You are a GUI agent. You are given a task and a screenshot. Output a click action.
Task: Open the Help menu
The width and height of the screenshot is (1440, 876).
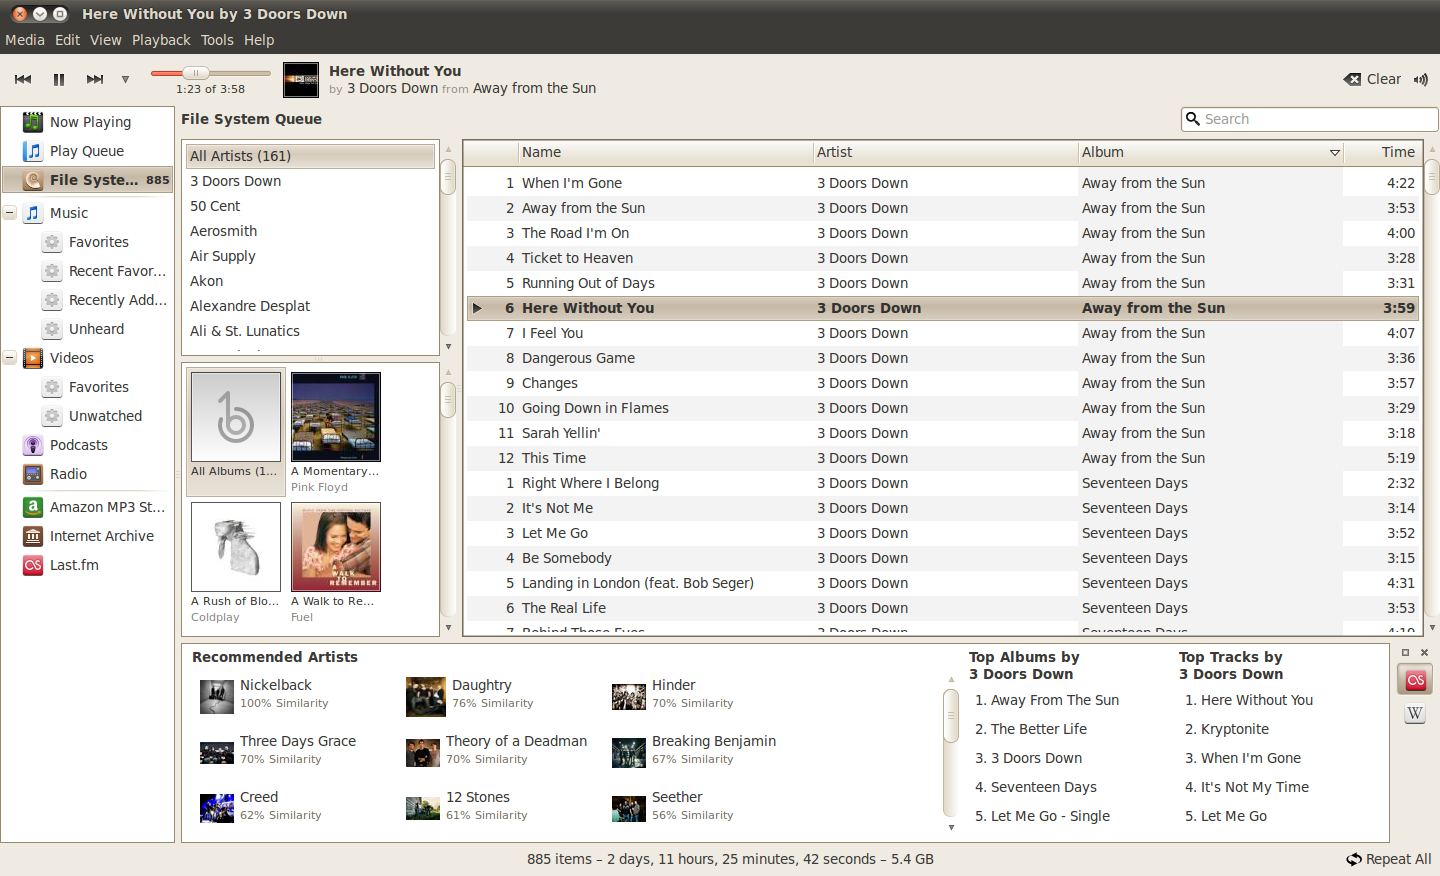tap(259, 40)
